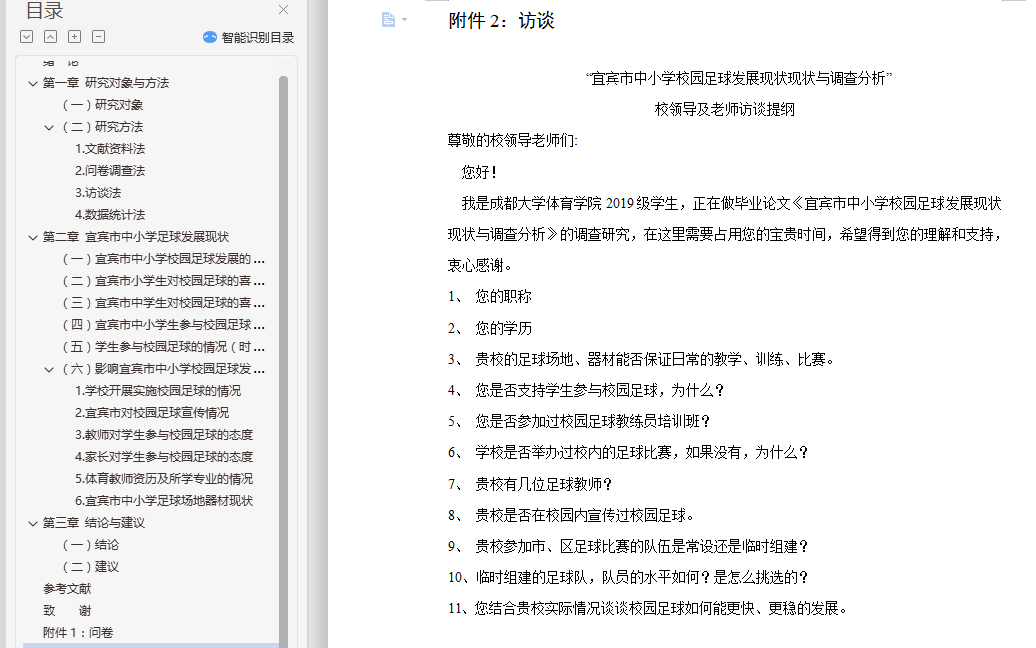1036x648 pixels.
Task: Select 2.问卷调查法 in outline
Action: click(110, 171)
